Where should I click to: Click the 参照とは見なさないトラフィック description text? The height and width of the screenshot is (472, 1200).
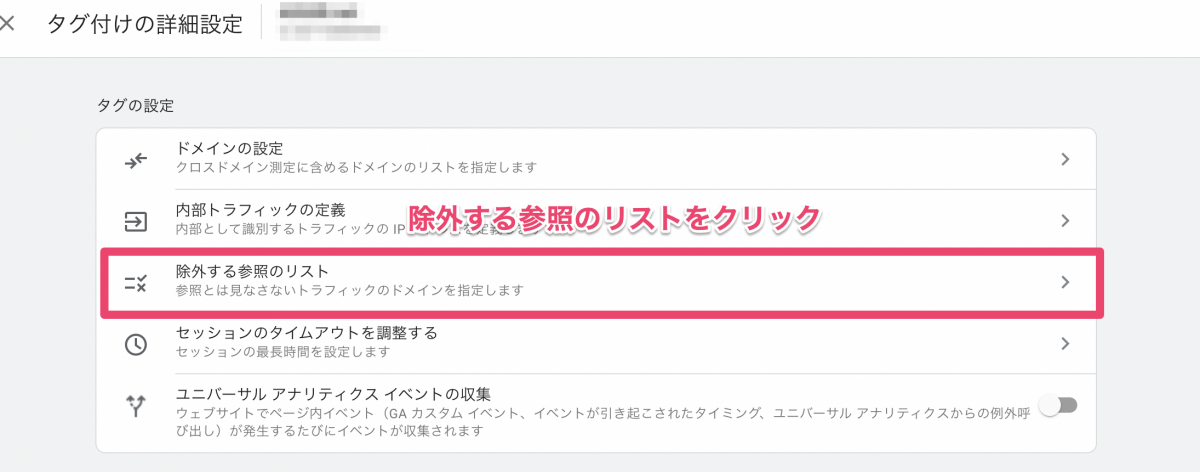click(x=349, y=290)
